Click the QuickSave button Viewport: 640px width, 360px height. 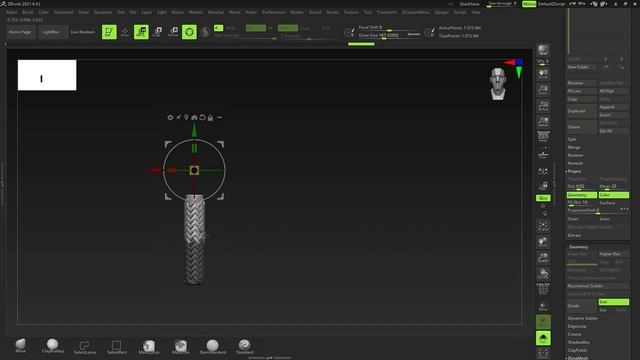[469, 4]
